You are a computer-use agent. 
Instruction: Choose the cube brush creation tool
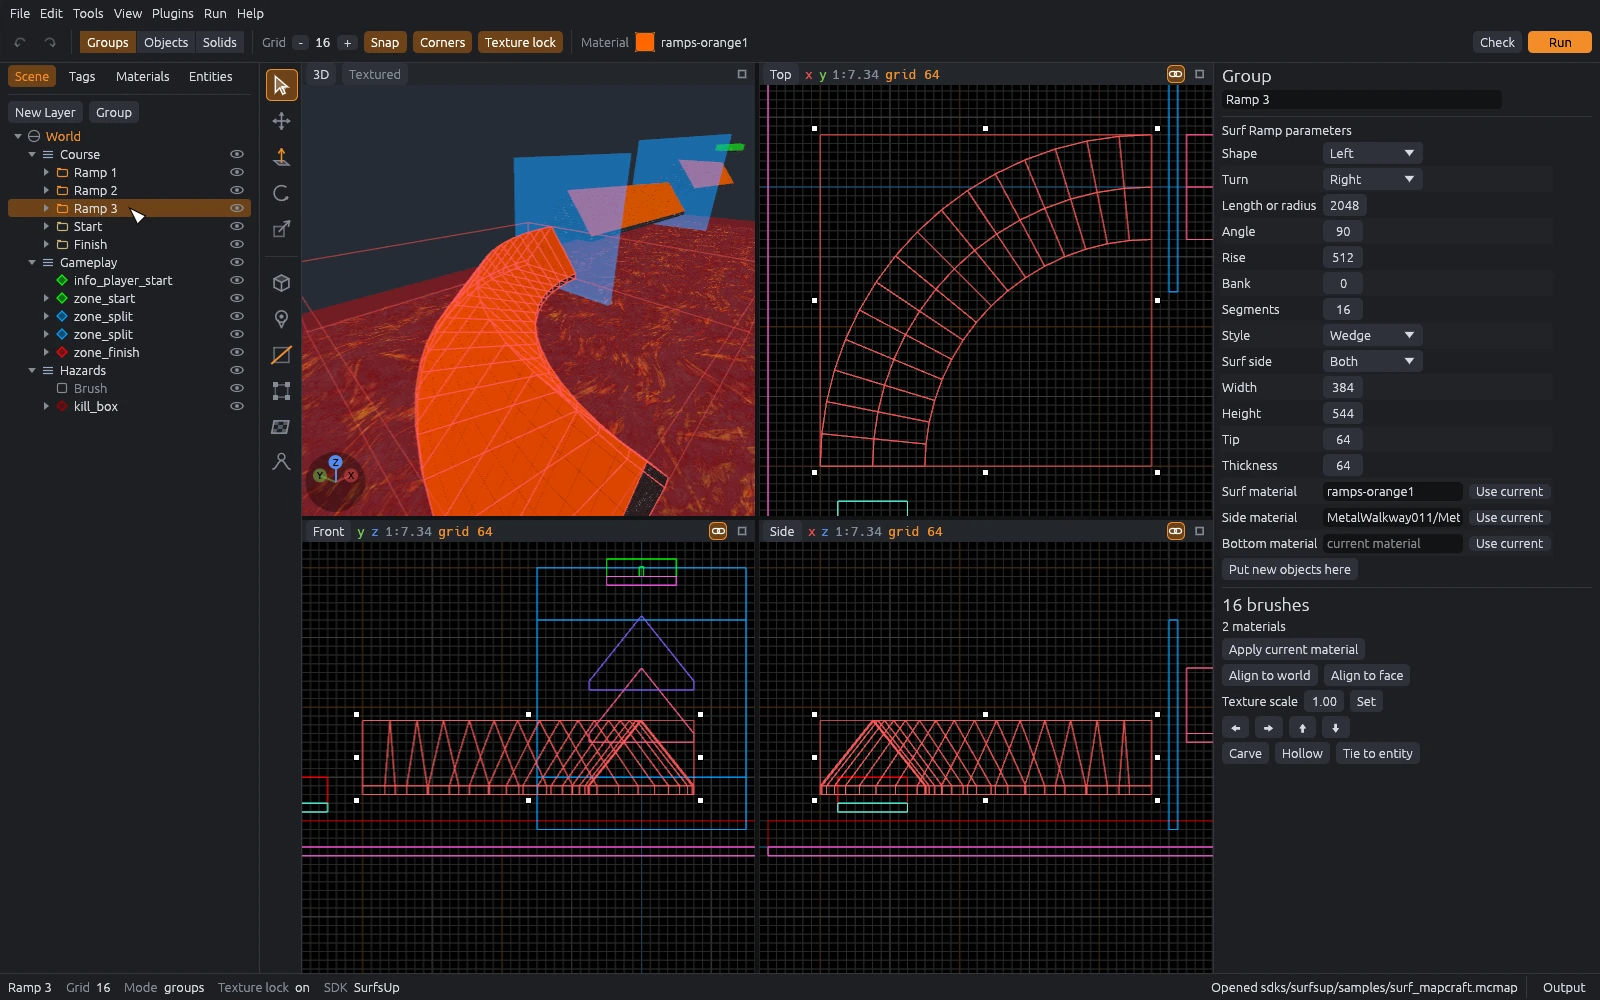(x=281, y=283)
